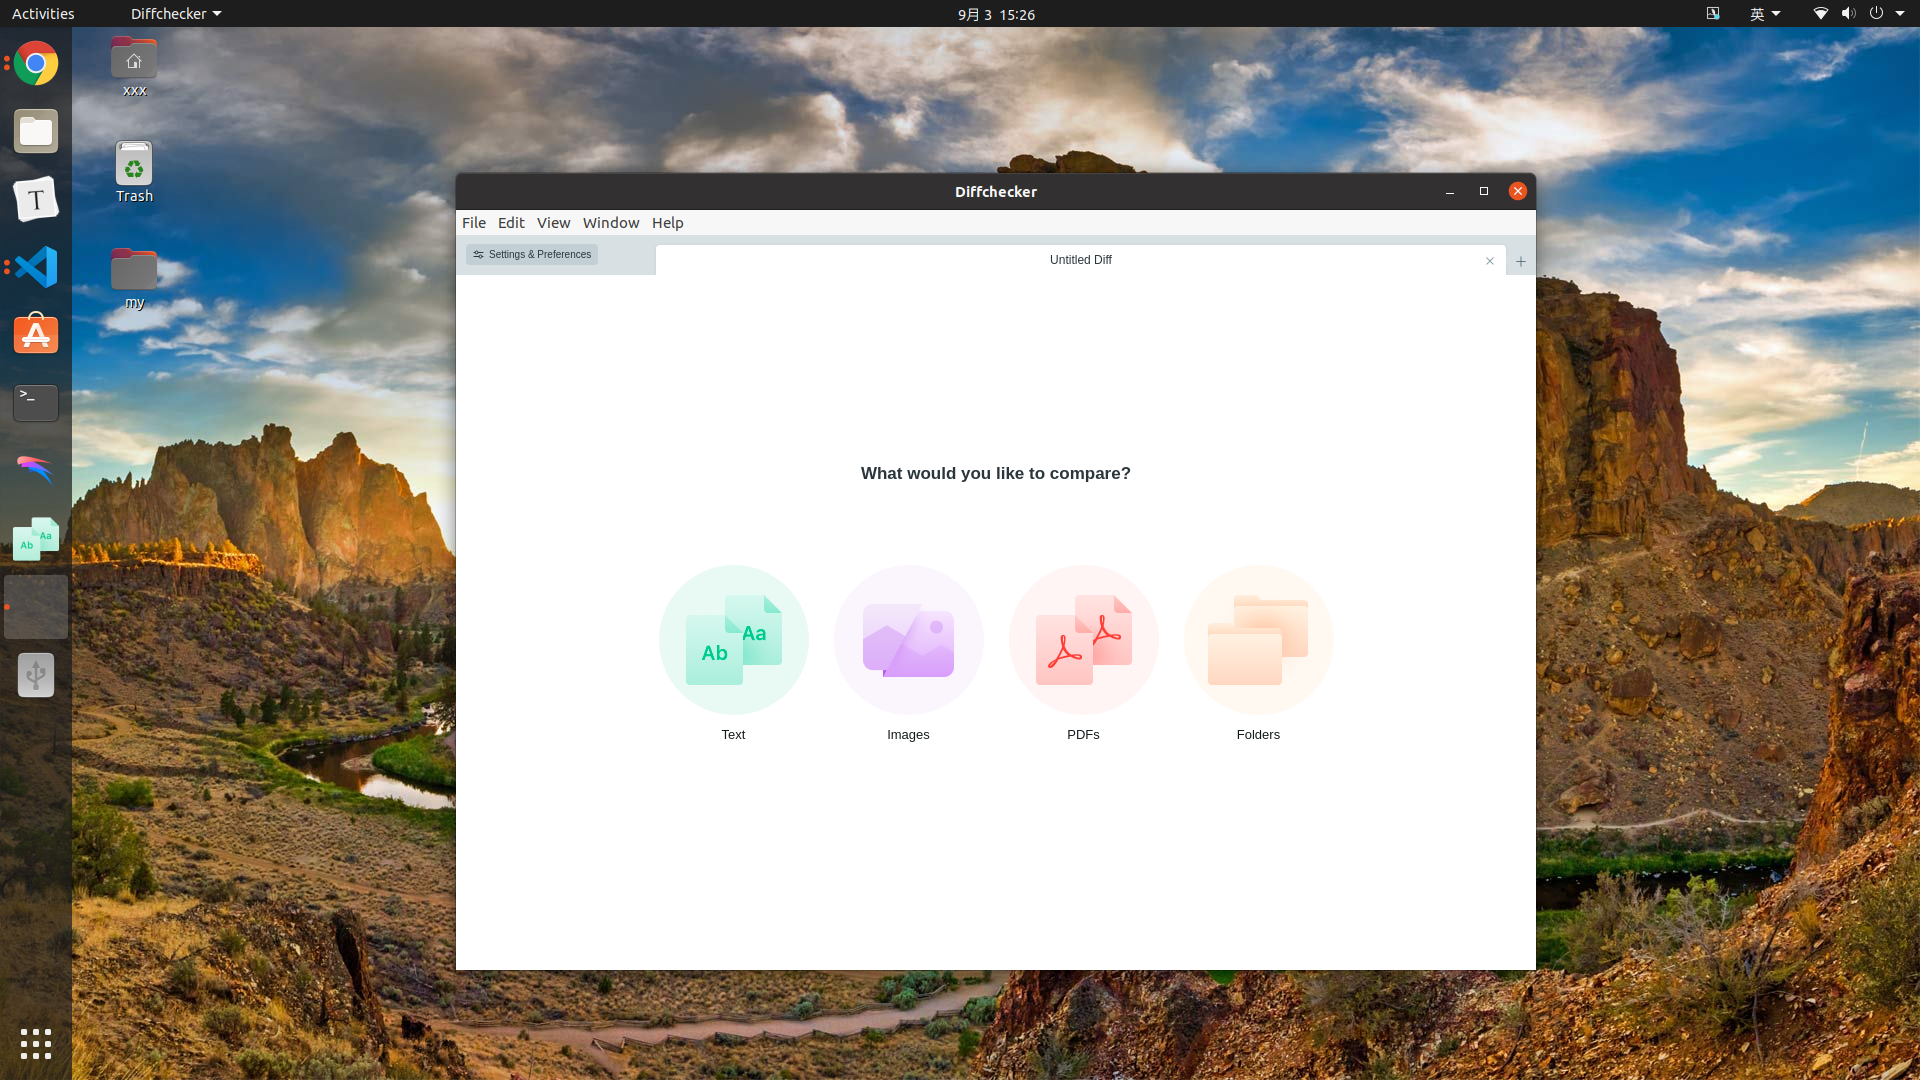The image size is (1920, 1080).
Task: Open the Terminal from the dock
Action: pyautogui.click(x=36, y=402)
